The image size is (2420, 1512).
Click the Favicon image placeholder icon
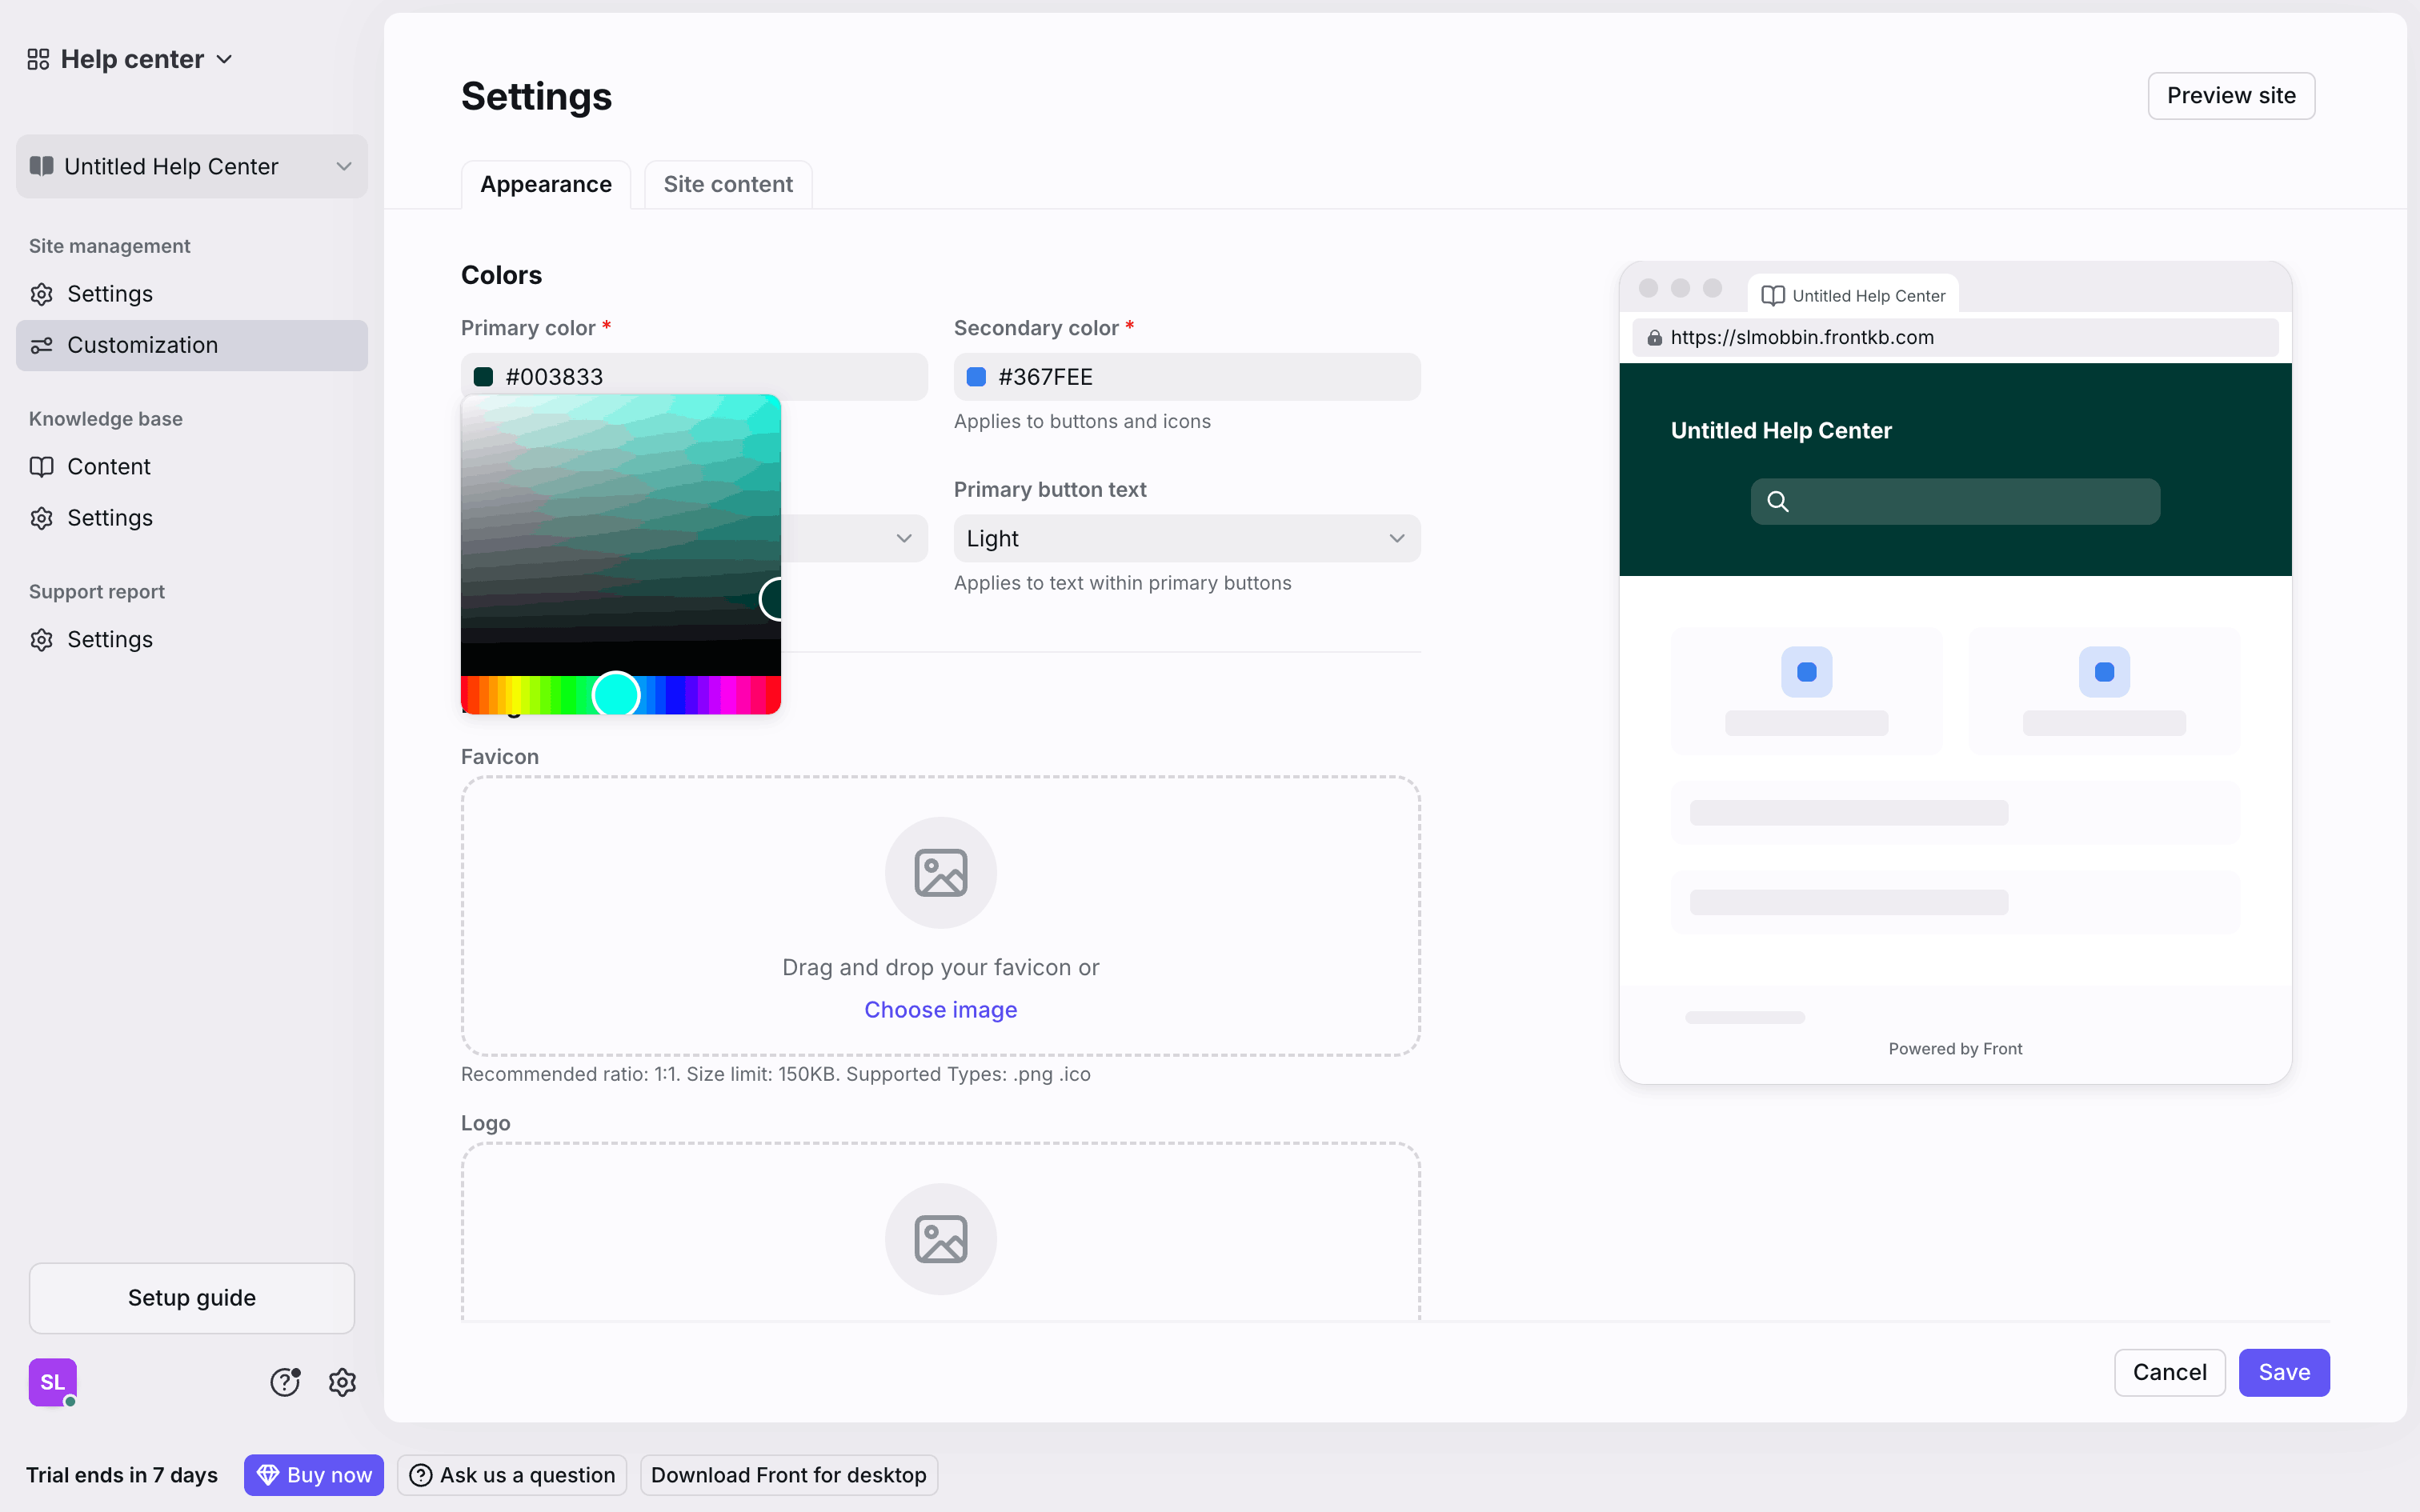940,873
